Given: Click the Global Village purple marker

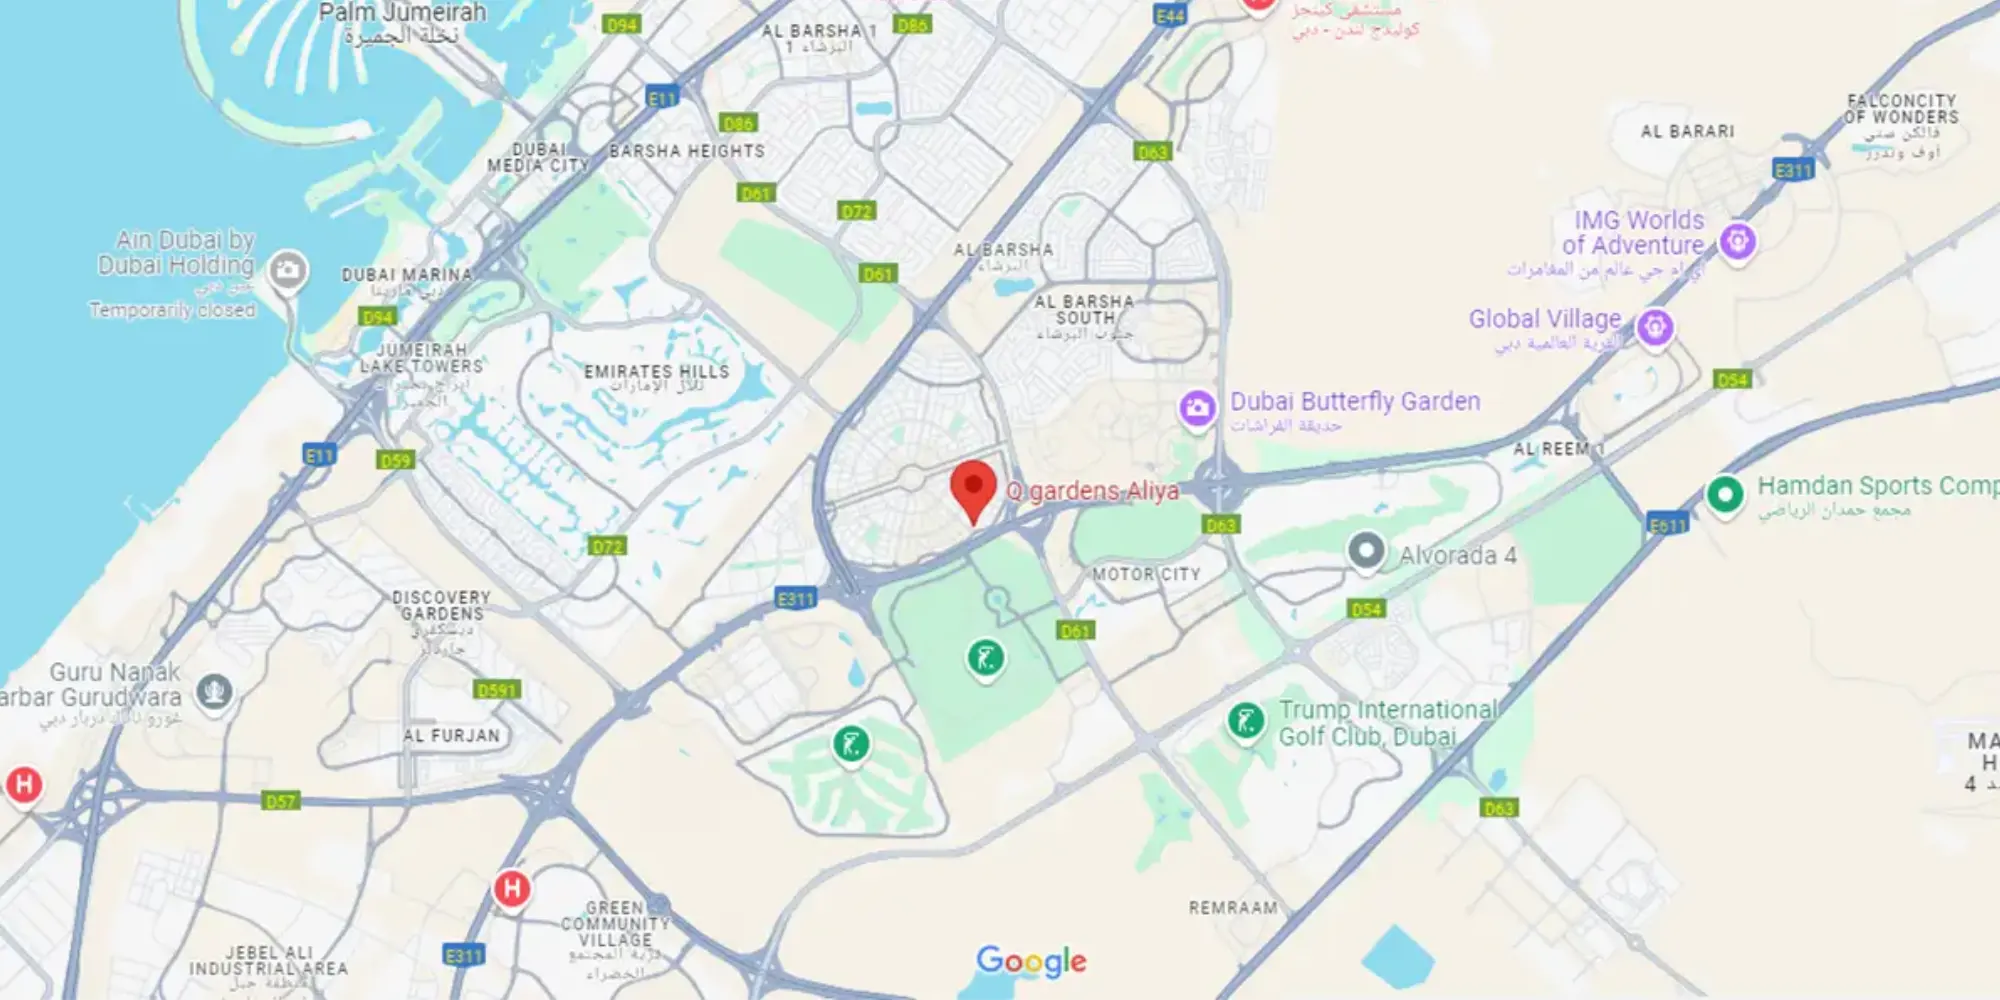Looking at the screenshot, I should pyautogui.click(x=1655, y=328).
